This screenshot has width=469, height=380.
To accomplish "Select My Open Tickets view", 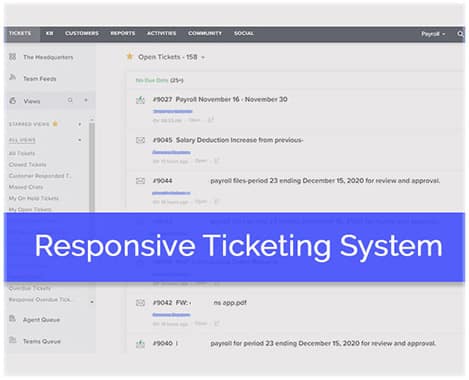I will click(30, 210).
